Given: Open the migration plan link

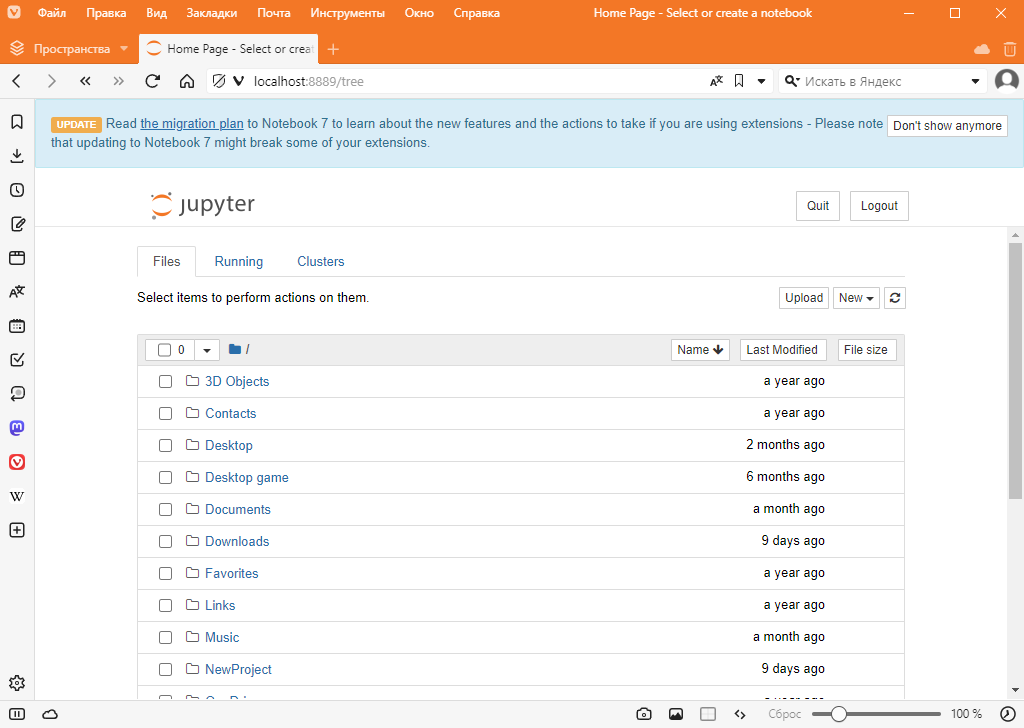Looking at the screenshot, I should pos(192,124).
